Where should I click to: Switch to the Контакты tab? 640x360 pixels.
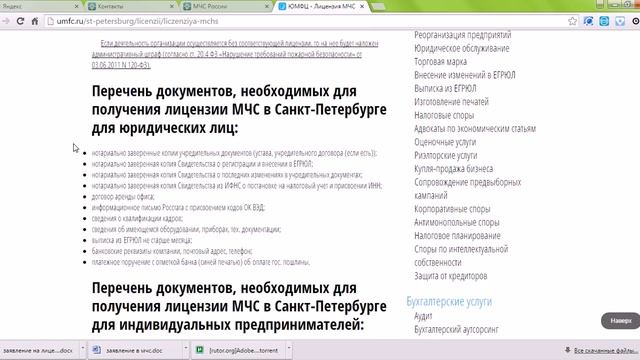pos(131,7)
